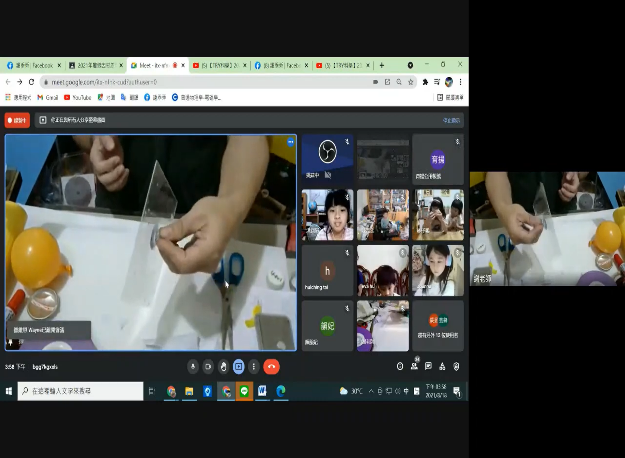Switch to the second Facebook tab
This screenshot has width=625, height=458.
281,65
